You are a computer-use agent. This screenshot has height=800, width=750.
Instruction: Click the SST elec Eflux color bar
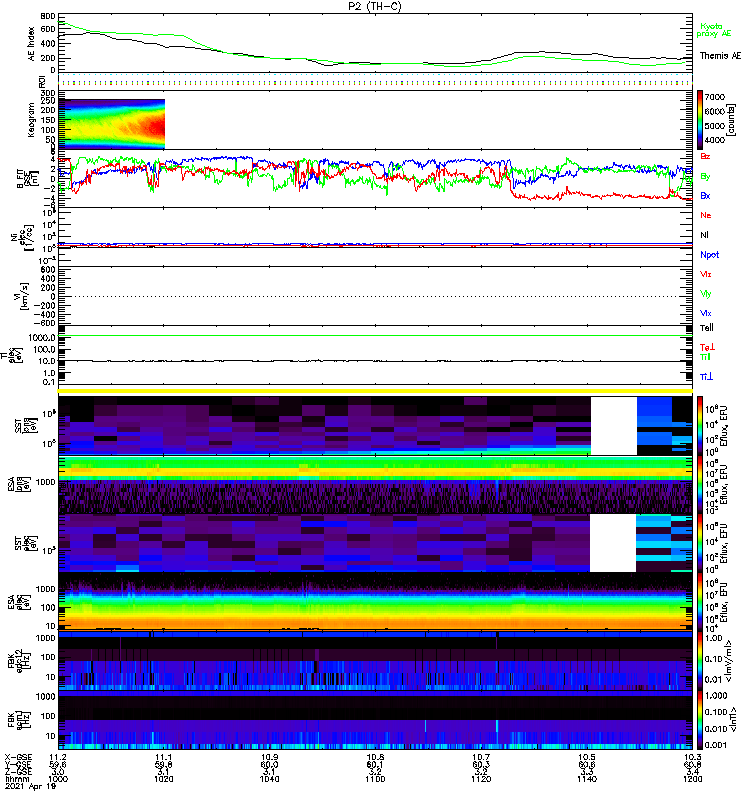pos(699,543)
